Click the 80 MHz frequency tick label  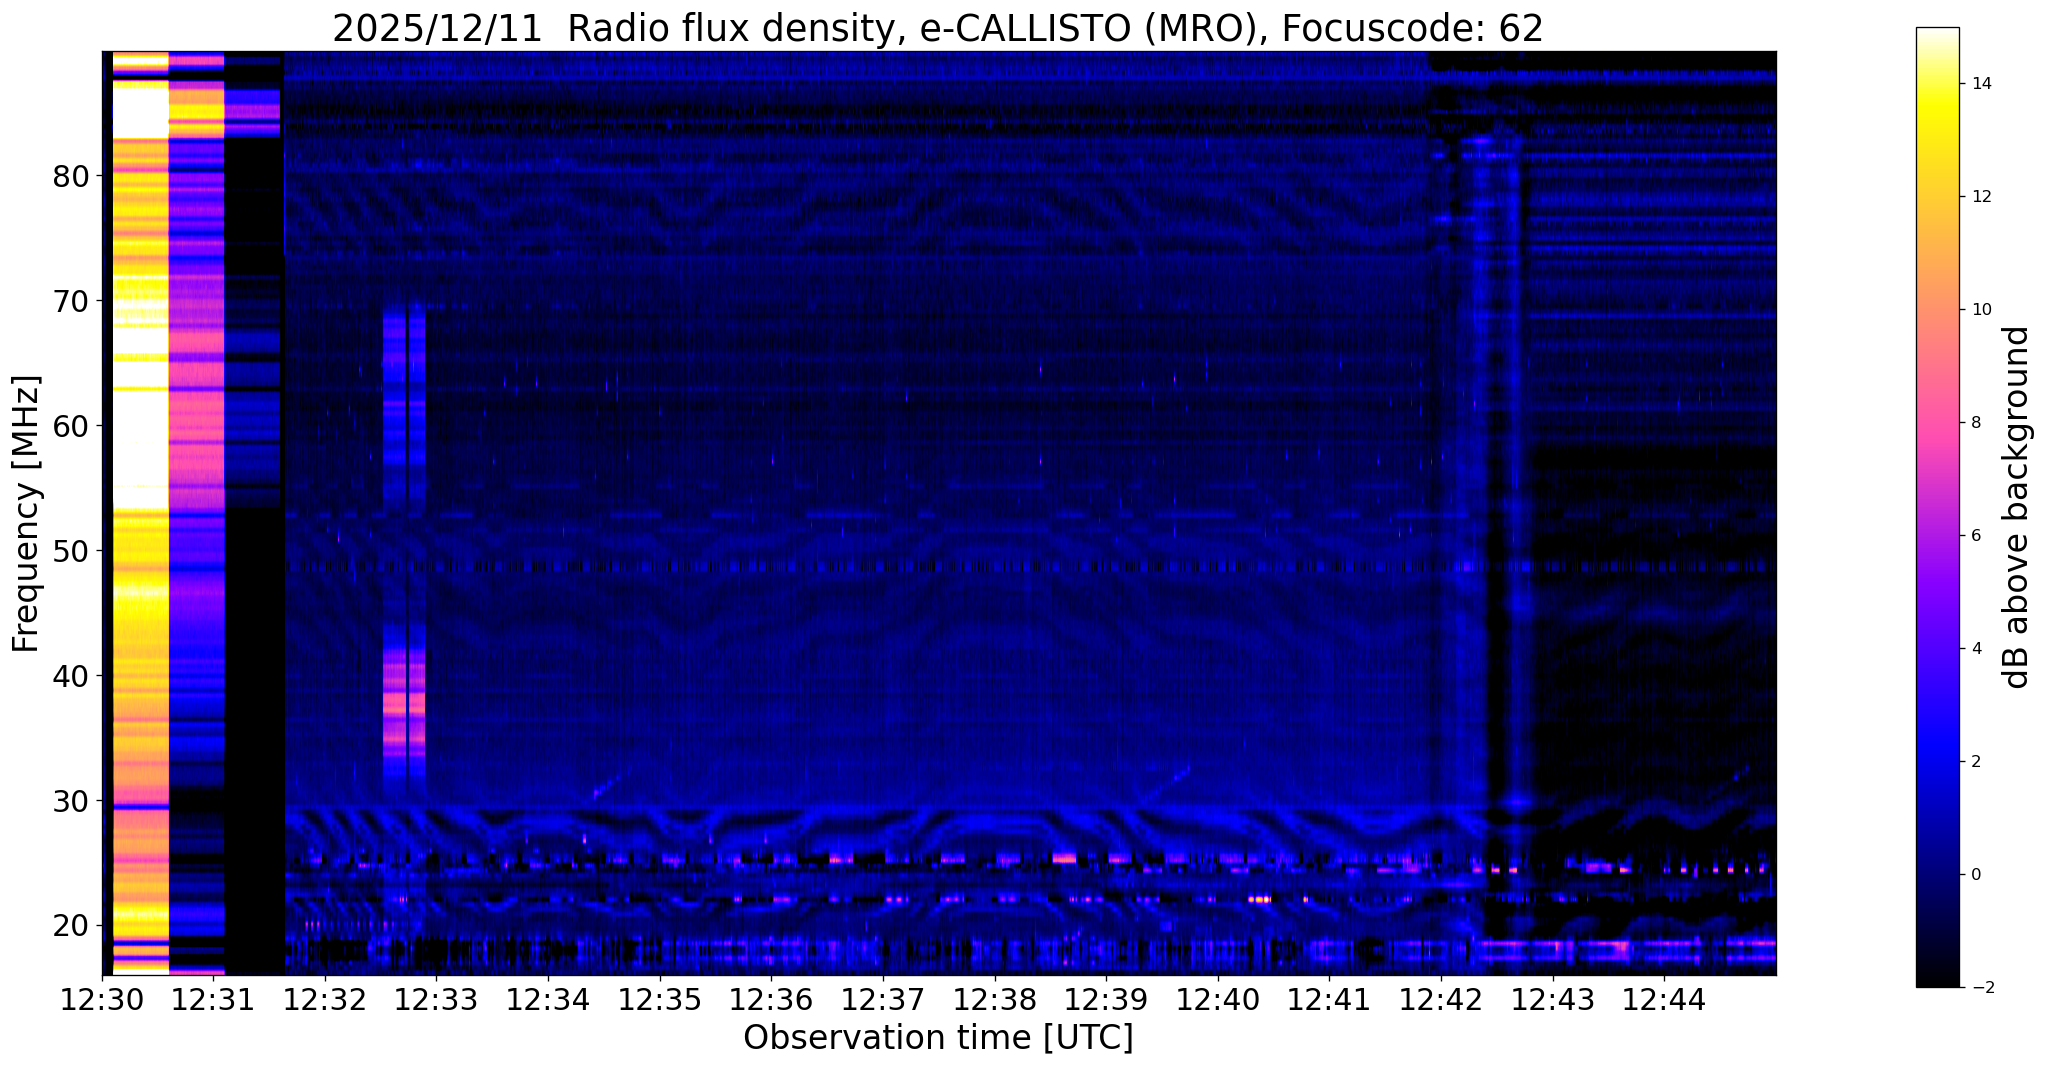(70, 177)
